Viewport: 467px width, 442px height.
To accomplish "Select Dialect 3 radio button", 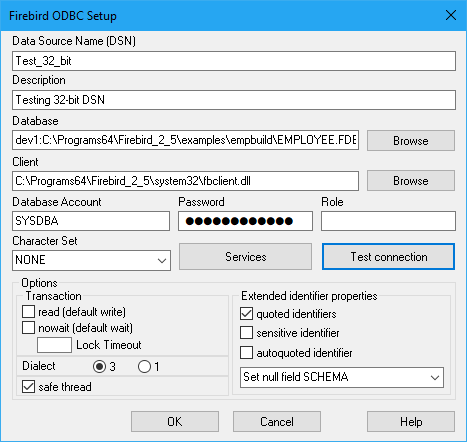I will (x=99, y=367).
